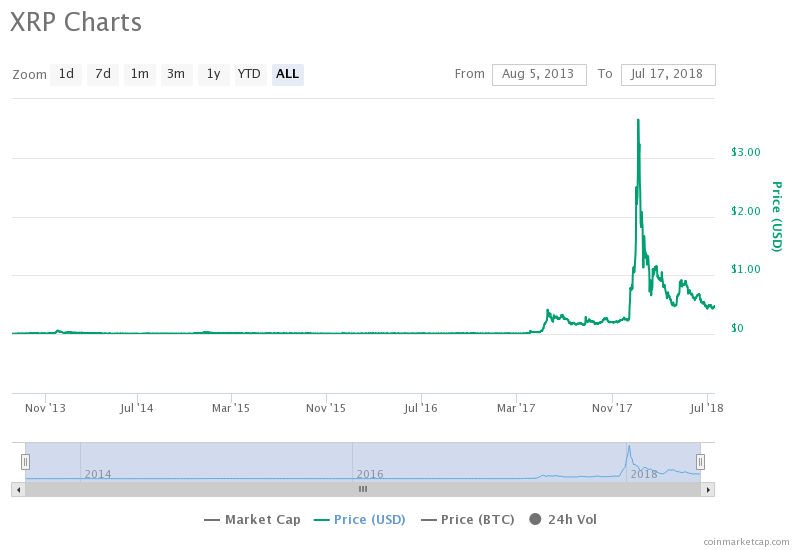This screenshot has height=550, width=800.
Task: Select the 1d zoom range
Action: tap(66, 74)
